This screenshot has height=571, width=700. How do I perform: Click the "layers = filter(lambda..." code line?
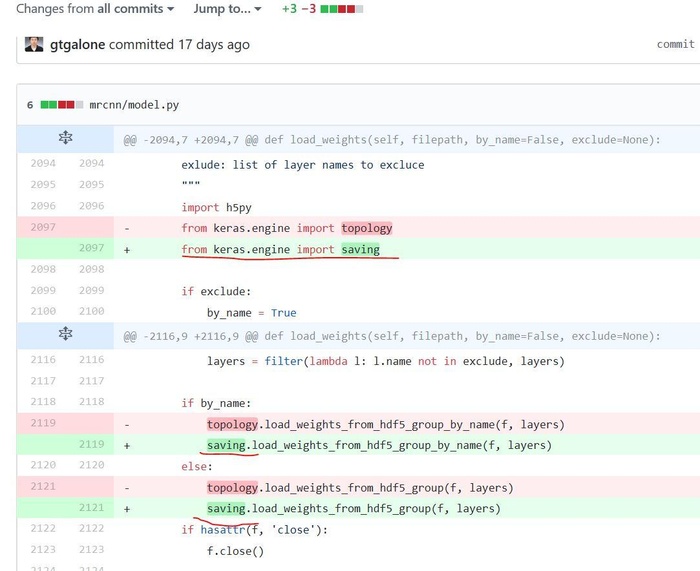pyautogui.click(x=386, y=361)
